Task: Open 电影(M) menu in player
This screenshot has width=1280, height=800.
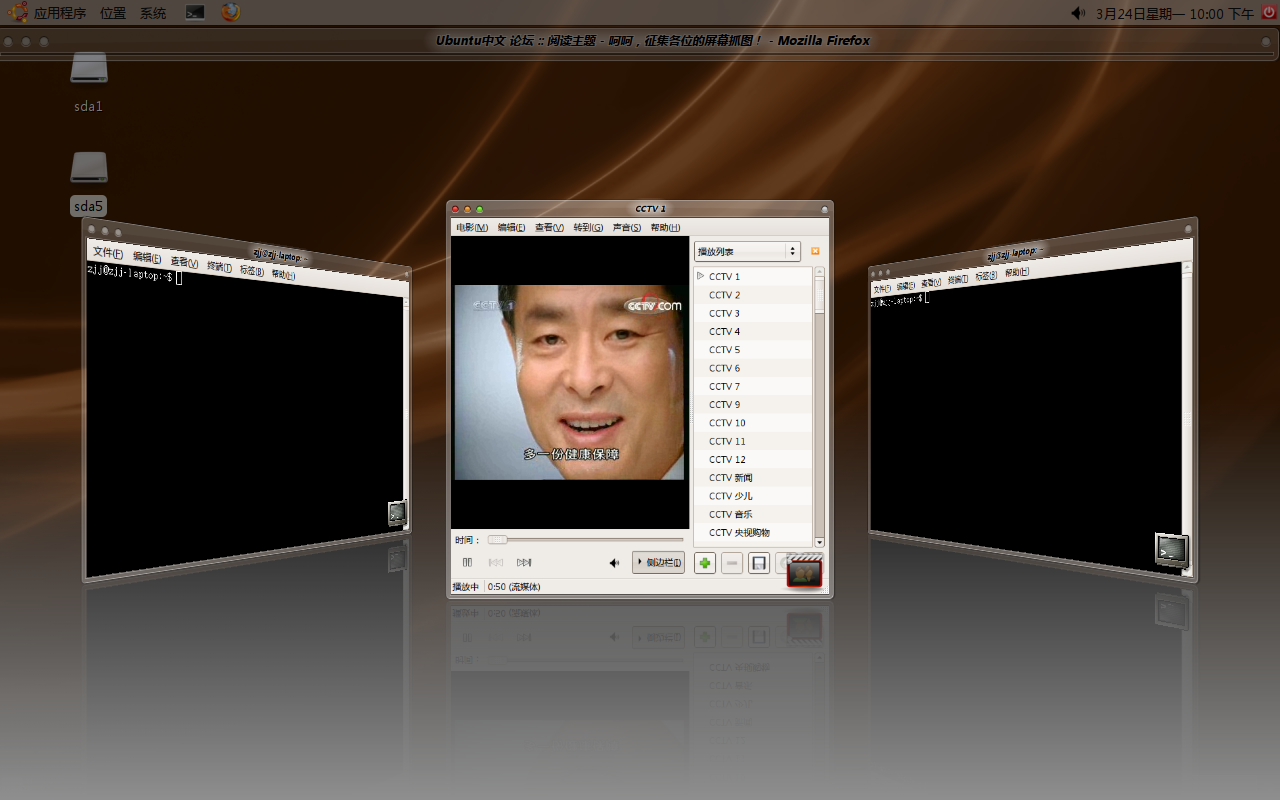Action: pos(472,228)
